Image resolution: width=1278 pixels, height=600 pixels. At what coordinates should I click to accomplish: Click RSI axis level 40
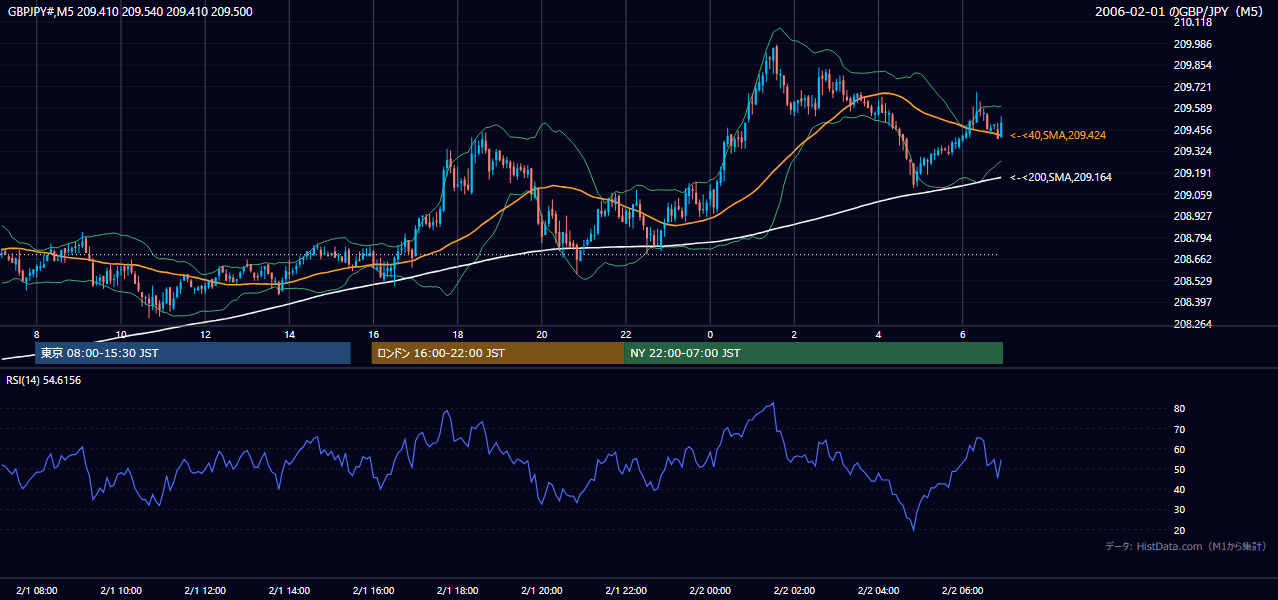click(x=1180, y=490)
